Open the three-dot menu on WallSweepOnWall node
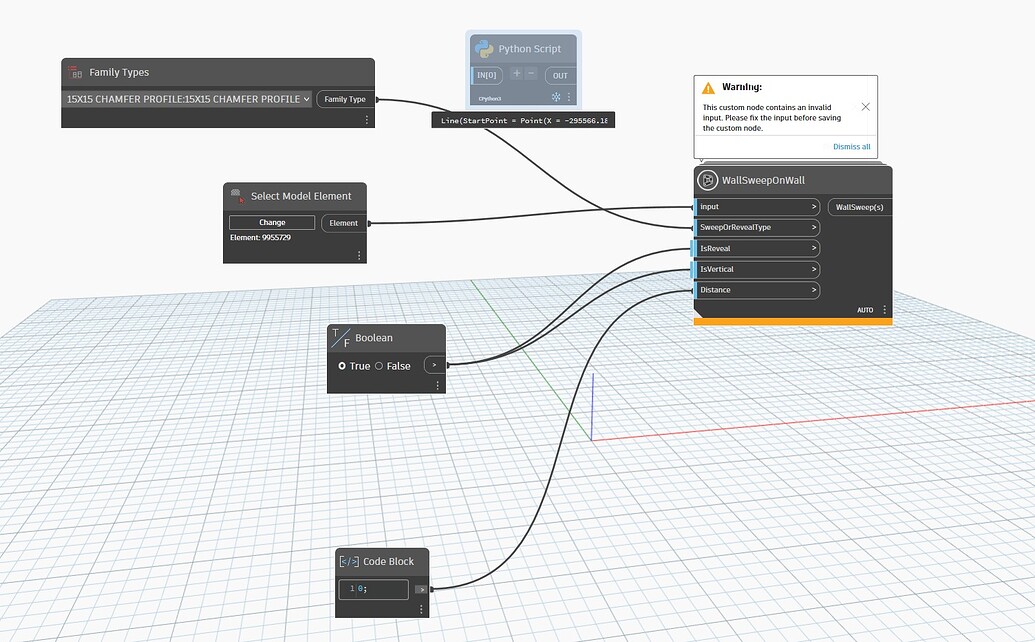Viewport: 1035px width, 642px height. (x=884, y=310)
